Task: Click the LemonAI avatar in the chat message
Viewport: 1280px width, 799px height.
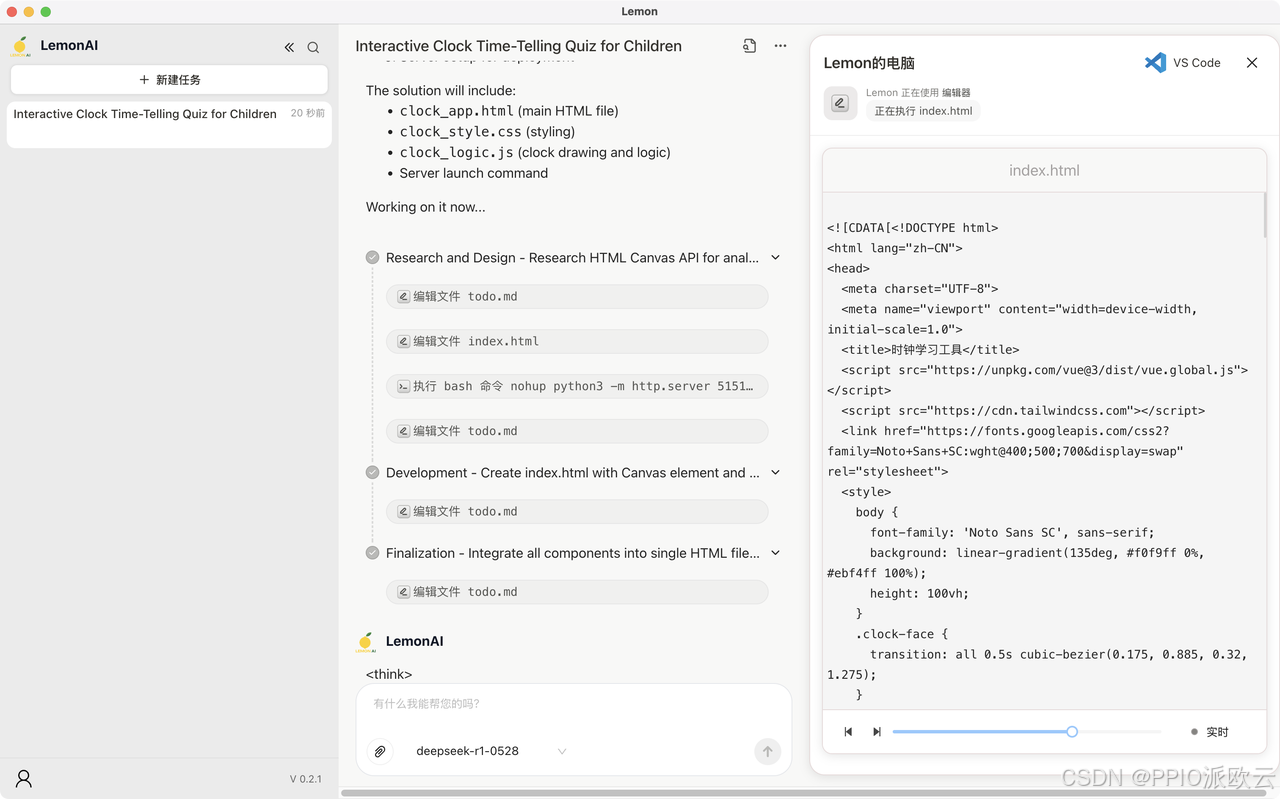Action: (x=366, y=642)
